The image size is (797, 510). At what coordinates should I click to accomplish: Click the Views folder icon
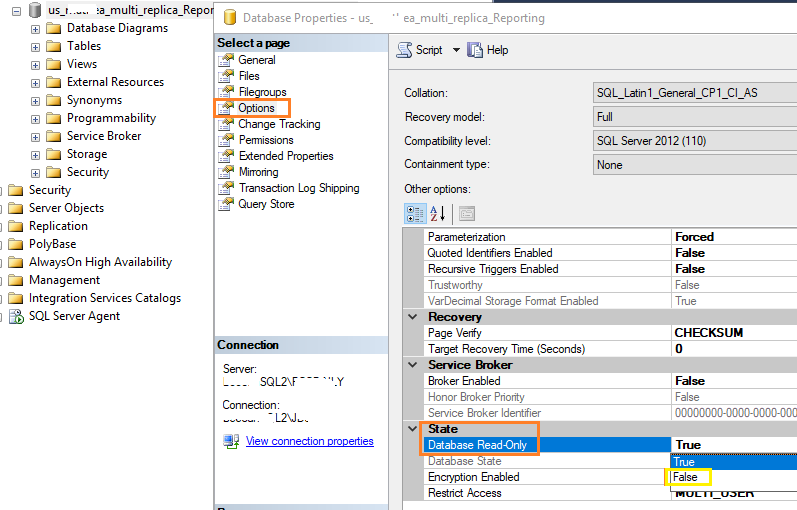point(53,64)
